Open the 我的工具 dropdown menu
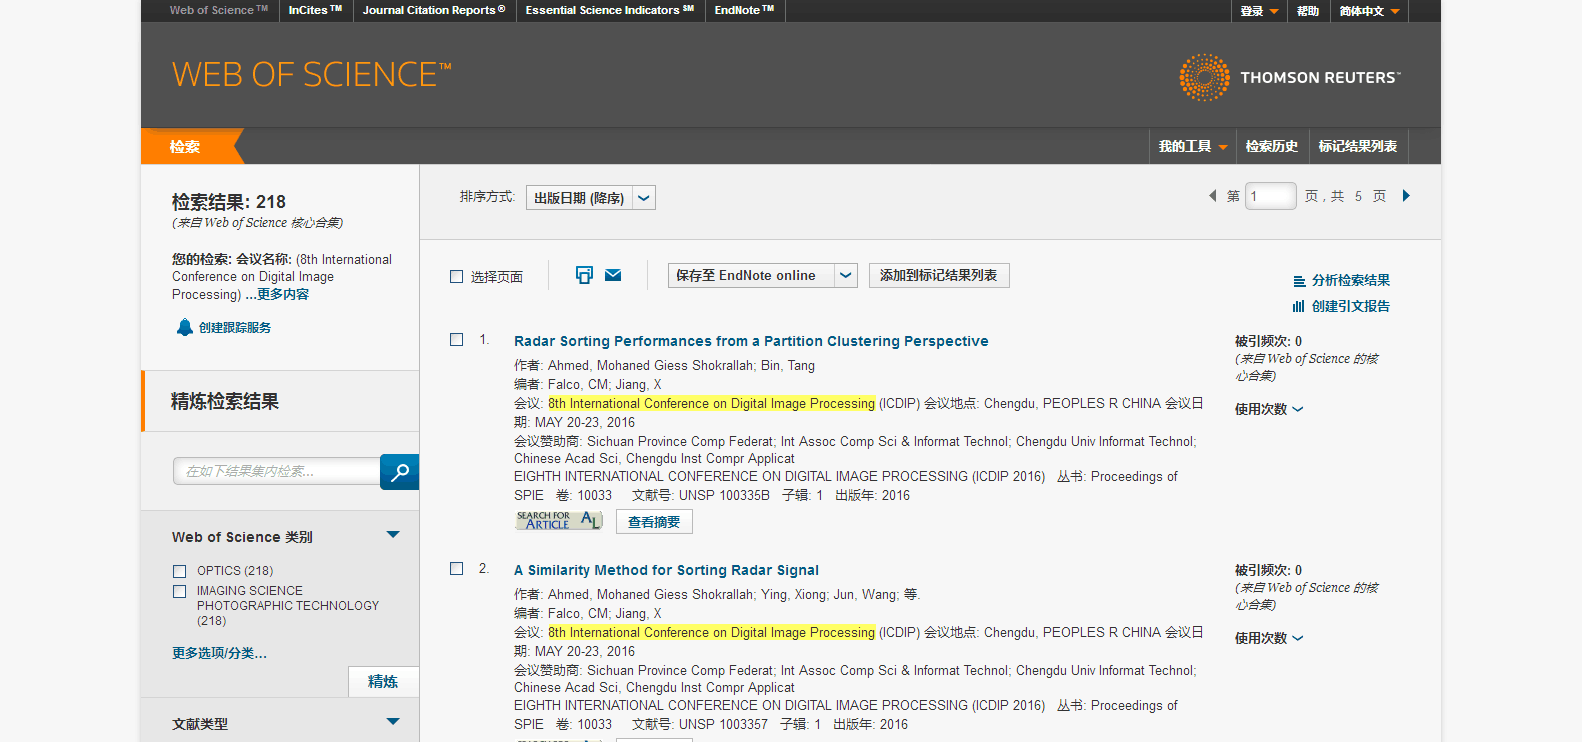Viewport: 1582px width, 742px height. 1193,146
